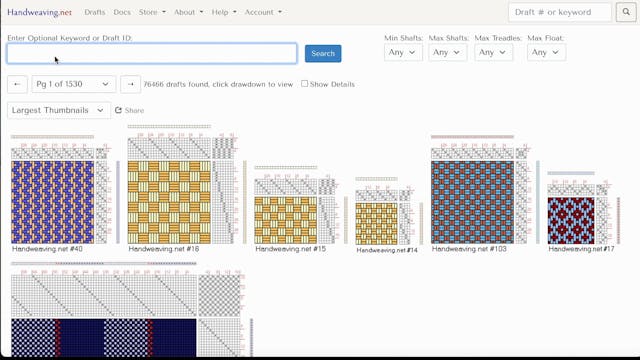Click the Handweaving.net #14 caption
640x360 pixels.
[x=387, y=250]
